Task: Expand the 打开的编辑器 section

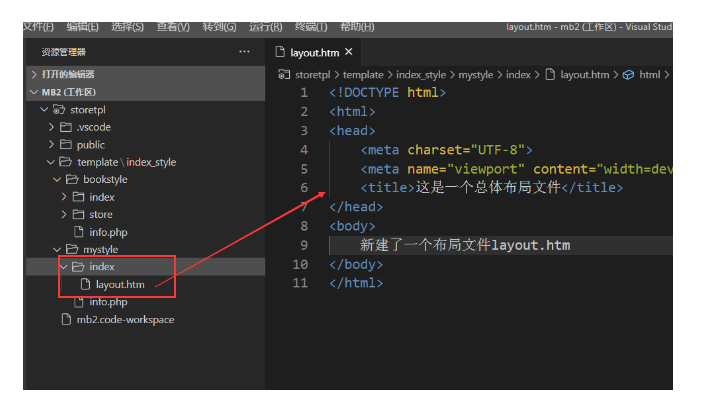Action: pyautogui.click(x=145, y=74)
